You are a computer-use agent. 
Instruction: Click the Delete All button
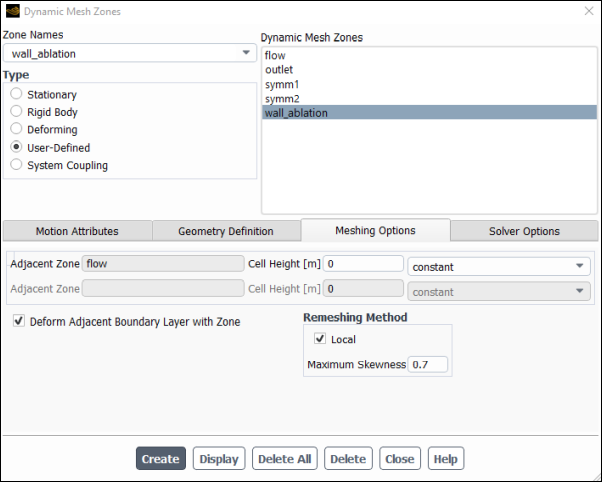pos(284,458)
